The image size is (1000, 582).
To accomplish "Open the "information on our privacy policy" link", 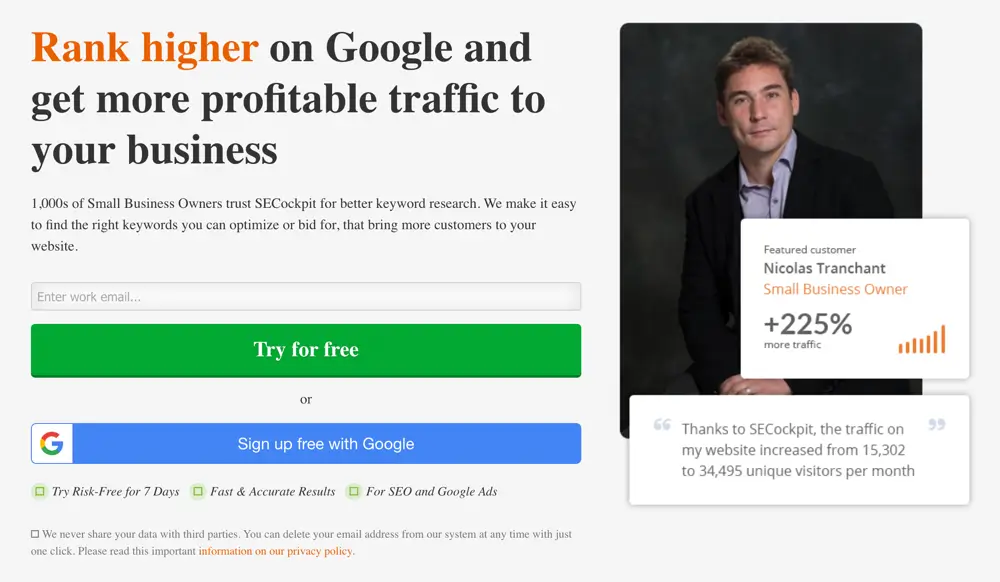I will pyautogui.click(x=275, y=551).
